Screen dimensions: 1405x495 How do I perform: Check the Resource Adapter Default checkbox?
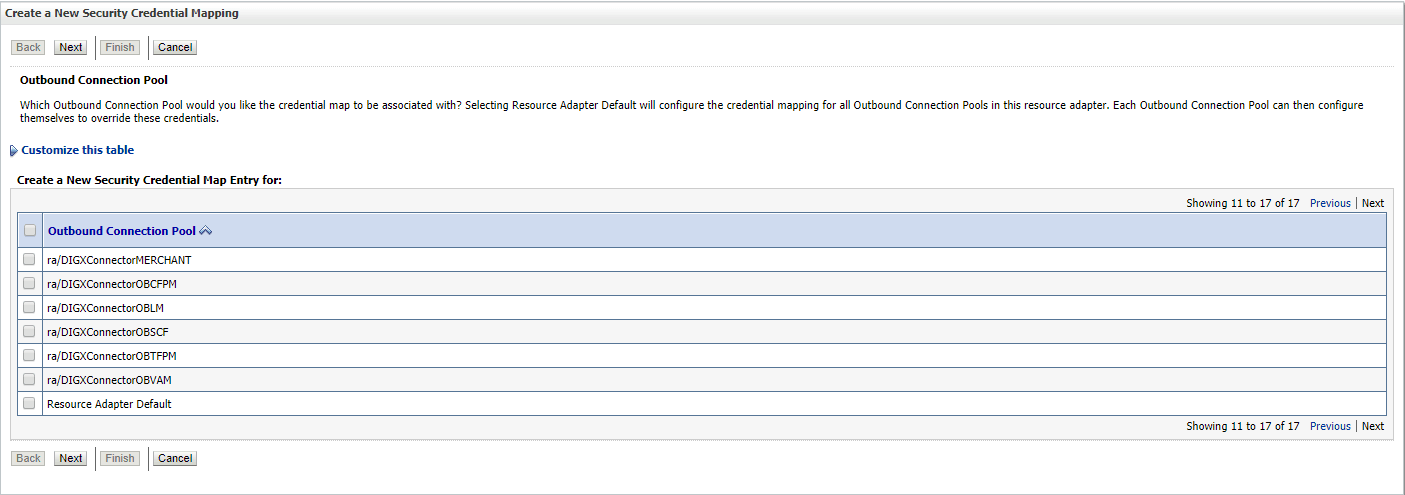(29, 403)
